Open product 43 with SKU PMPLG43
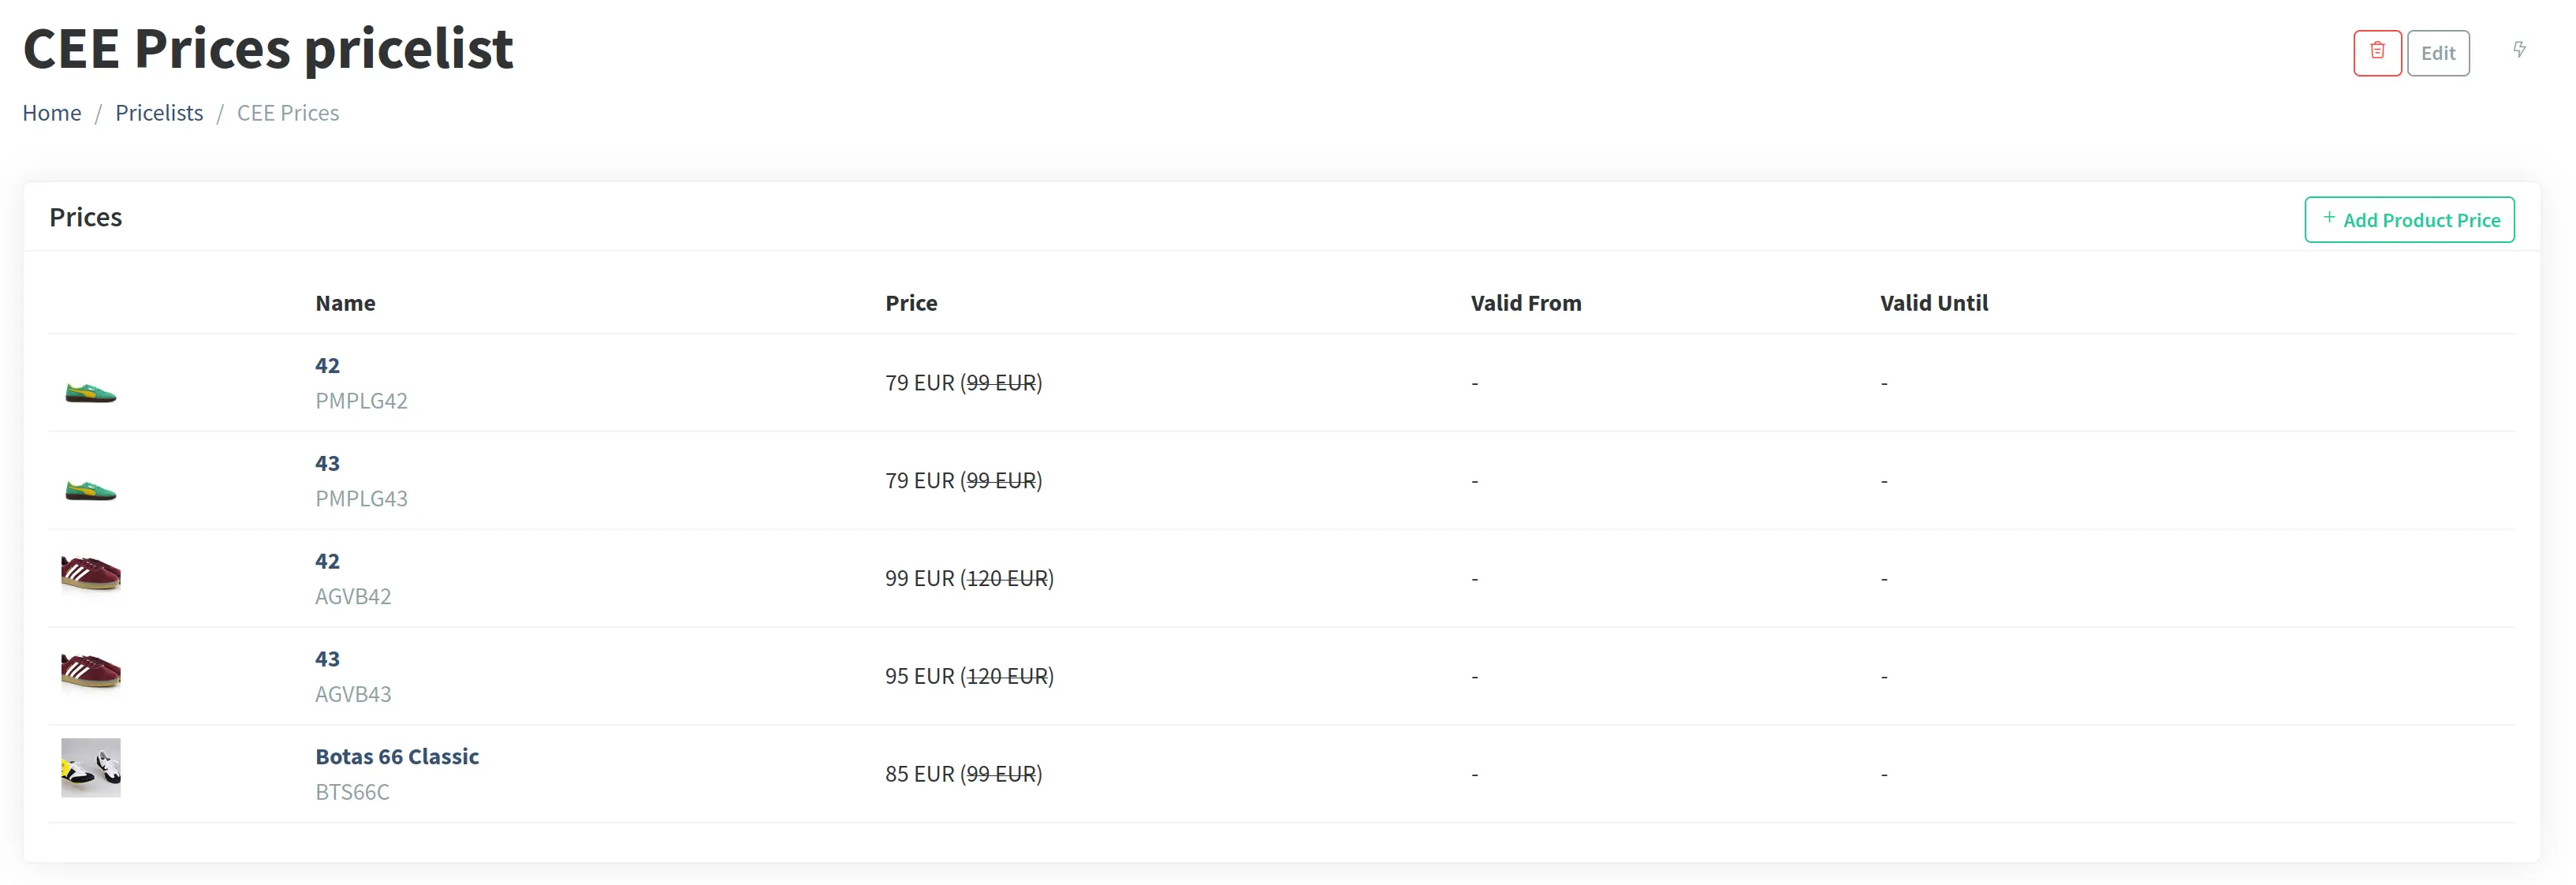 pyautogui.click(x=327, y=463)
